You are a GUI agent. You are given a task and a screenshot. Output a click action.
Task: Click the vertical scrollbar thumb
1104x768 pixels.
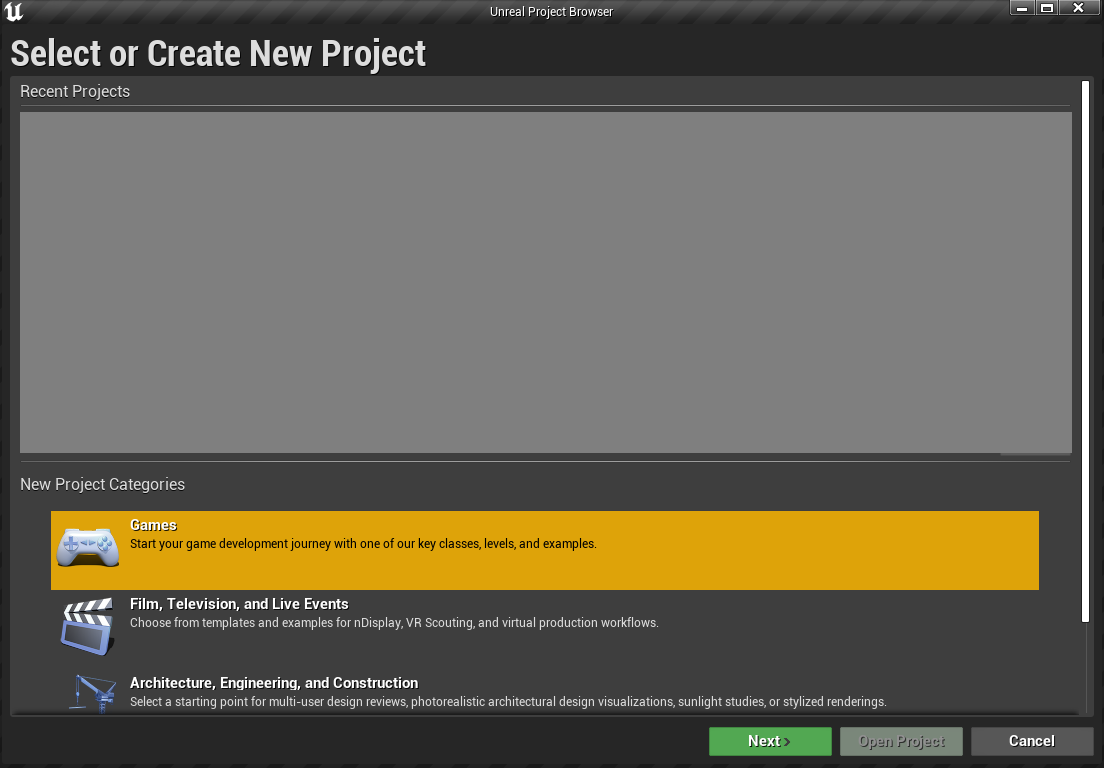pyautogui.click(x=1085, y=352)
